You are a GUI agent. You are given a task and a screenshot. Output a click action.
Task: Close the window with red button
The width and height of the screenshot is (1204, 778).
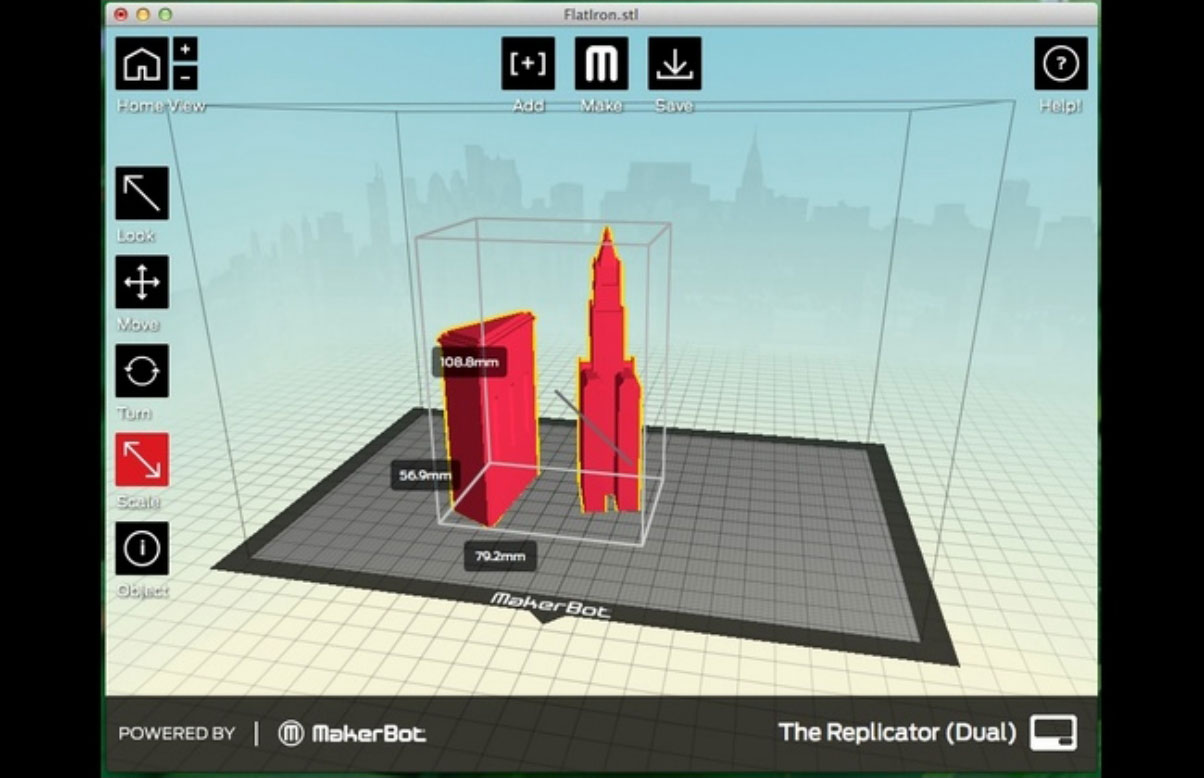coord(121,14)
